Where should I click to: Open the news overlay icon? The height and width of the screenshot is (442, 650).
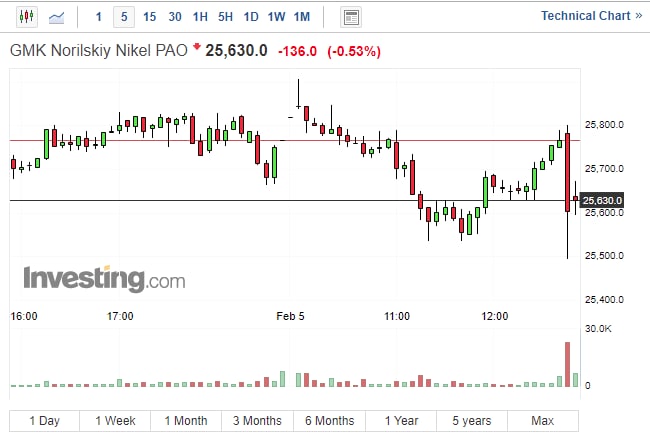click(x=351, y=17)
